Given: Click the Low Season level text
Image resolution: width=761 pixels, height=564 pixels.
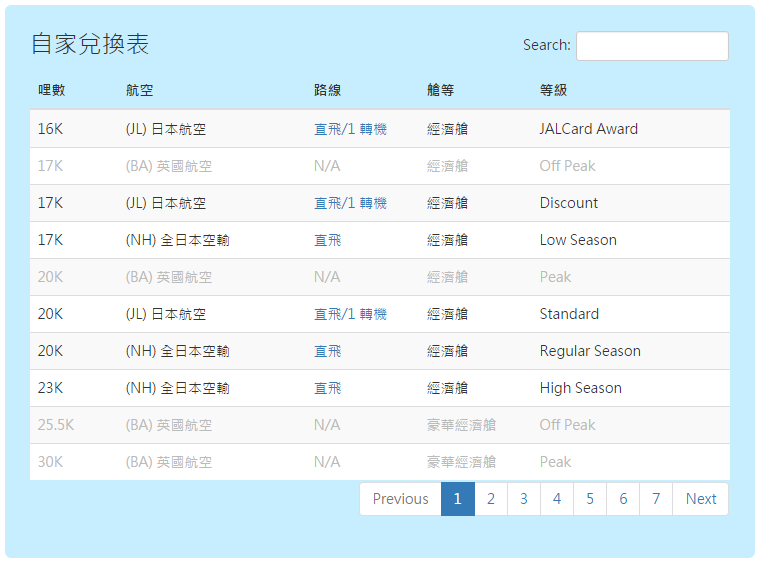Looking at the screenshot, I should point(578,240).
